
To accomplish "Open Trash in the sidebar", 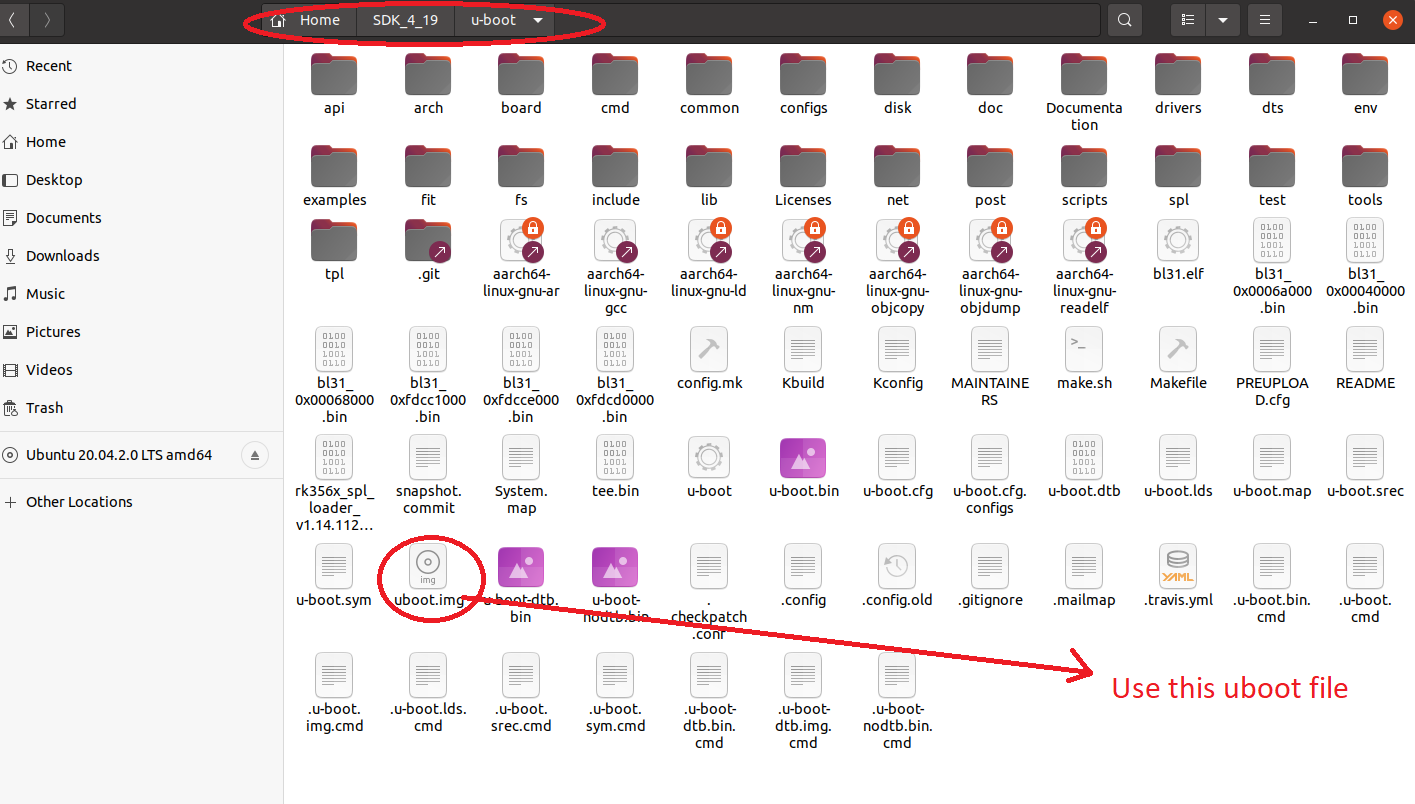I will 44,408.
